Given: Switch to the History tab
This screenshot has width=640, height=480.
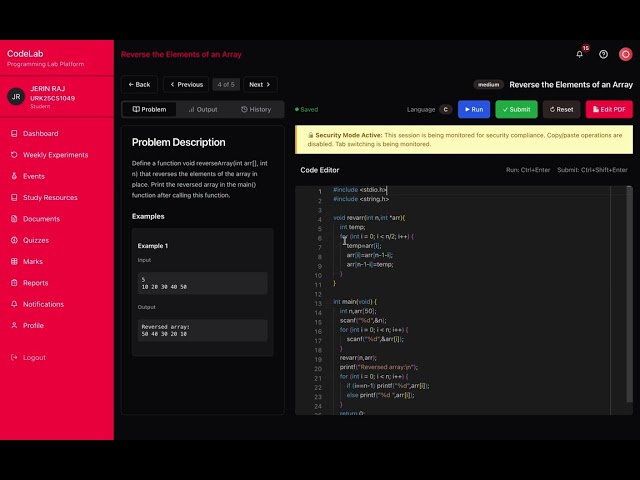Looking at the screenshot, I should click(256, 109).
